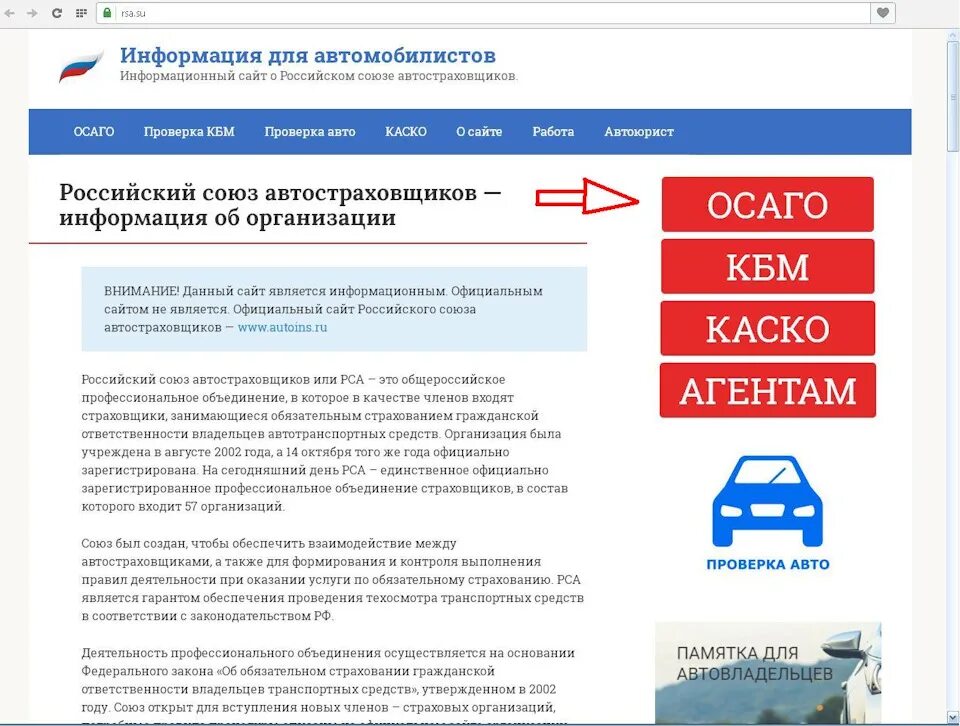Click the scrollbar down arrow
Screen dimensions: 960x726
(x=953, y=716)
